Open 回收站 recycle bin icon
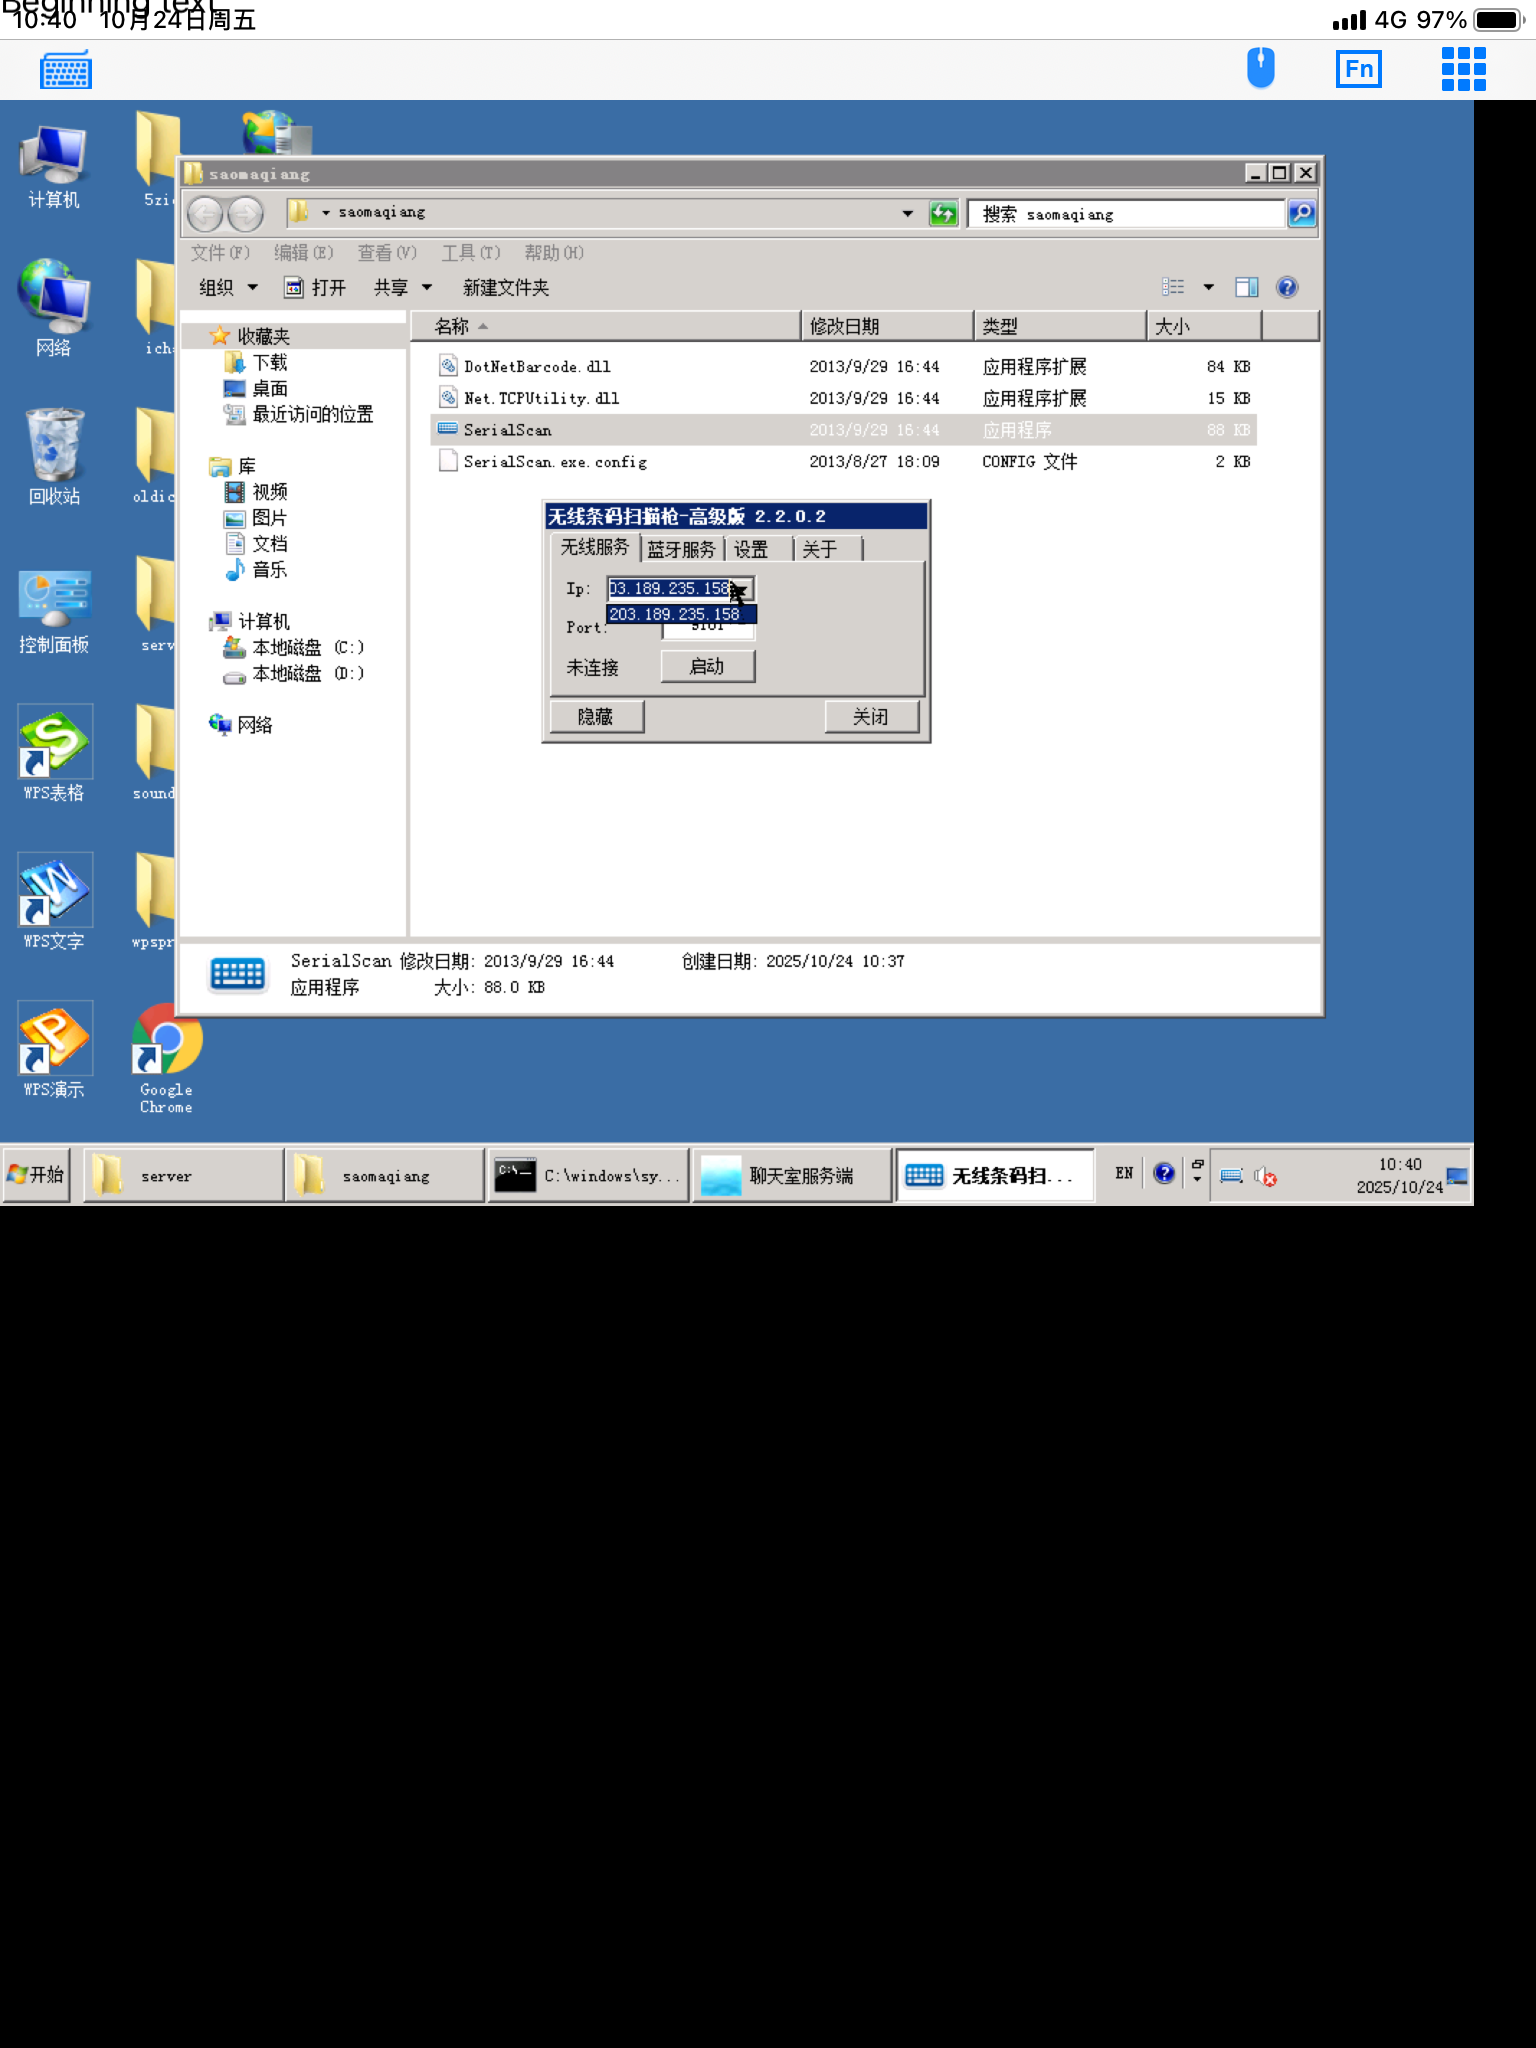The image size is (1536, 2048). 54,457
